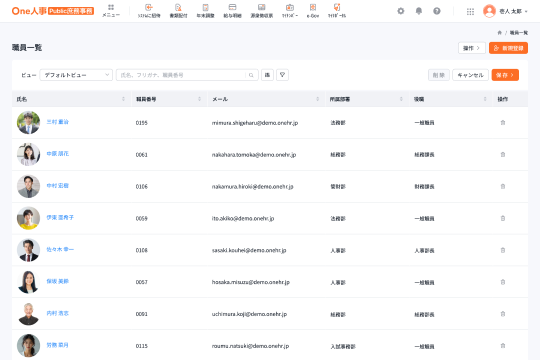This screenshot has height=360, width=540.
Task: Click trash icon for employee 0155
Action: pyautogui.click(x=503, y=122)
